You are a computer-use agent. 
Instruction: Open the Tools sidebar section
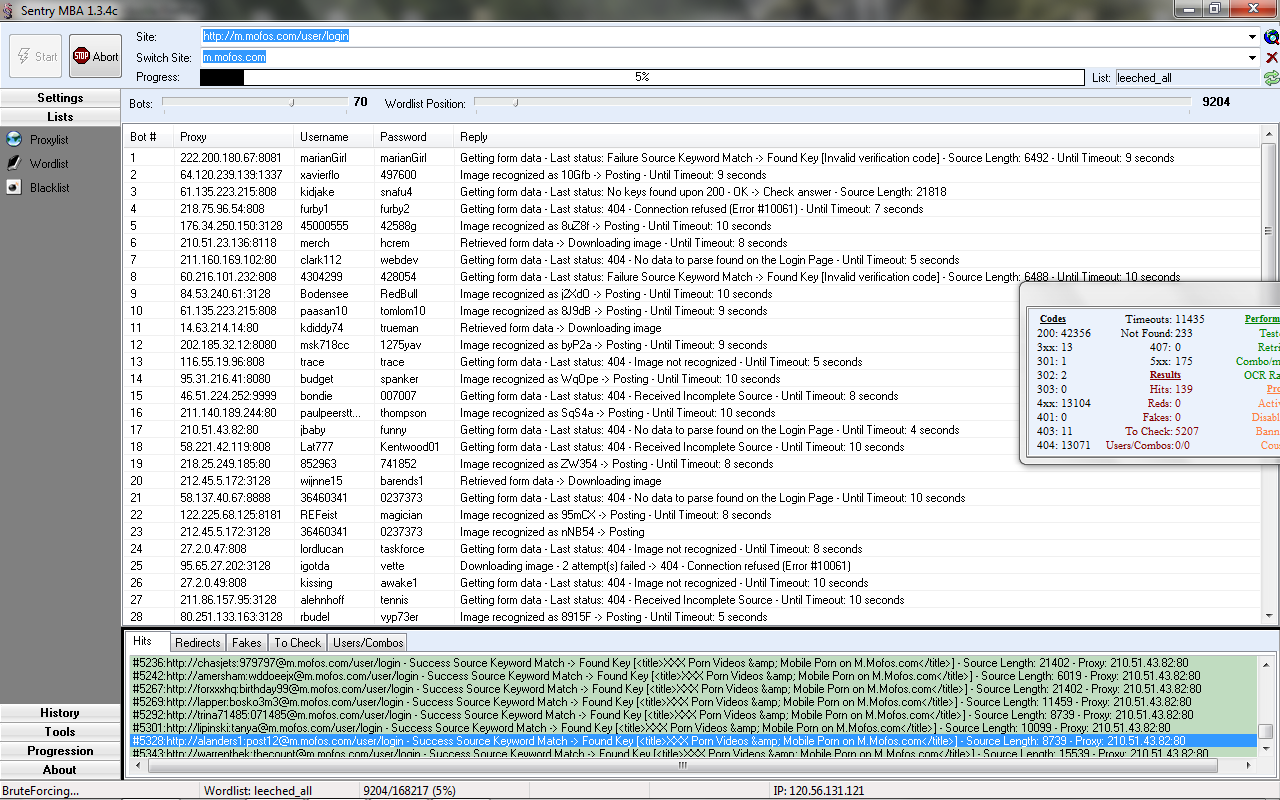coord(60,732)
